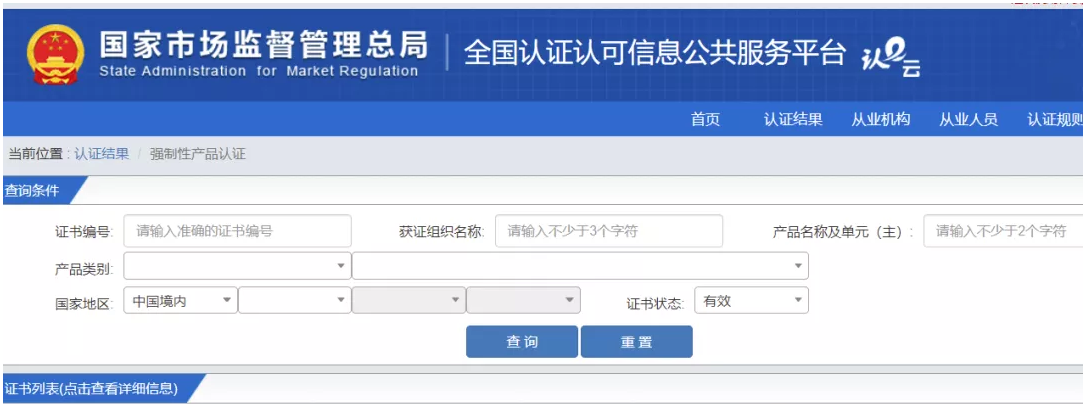Screen dimensions: 1083x404
Task: Open the wide 产品类别 sub-category dropdown
Action: click(x=580, y=266)
